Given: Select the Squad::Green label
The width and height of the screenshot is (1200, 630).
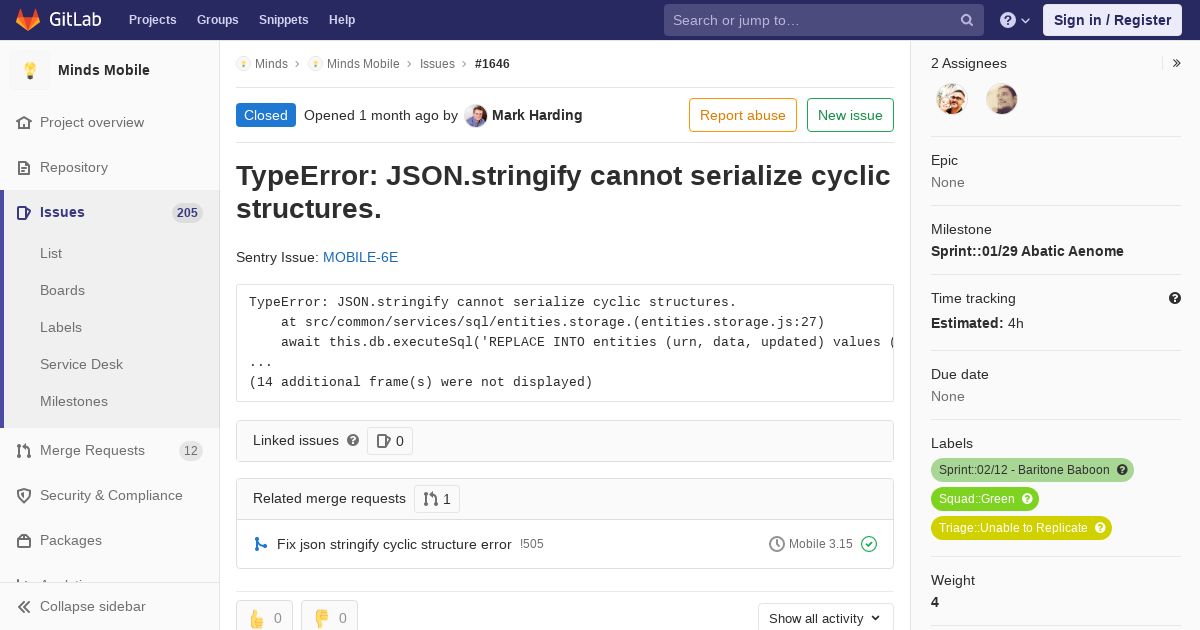Looking at the screenshot, I should click(985, 499).
